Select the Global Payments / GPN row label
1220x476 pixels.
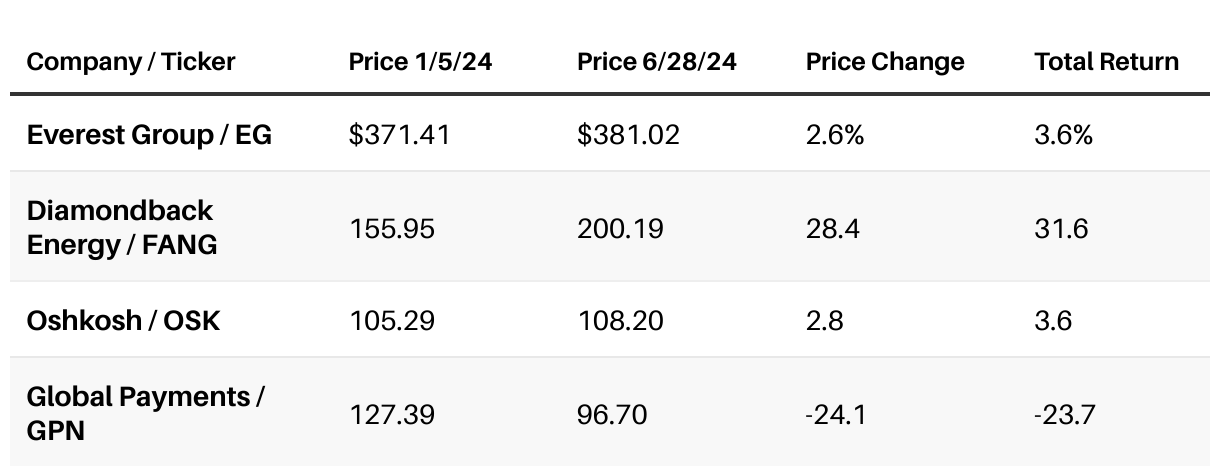point(145,413)
